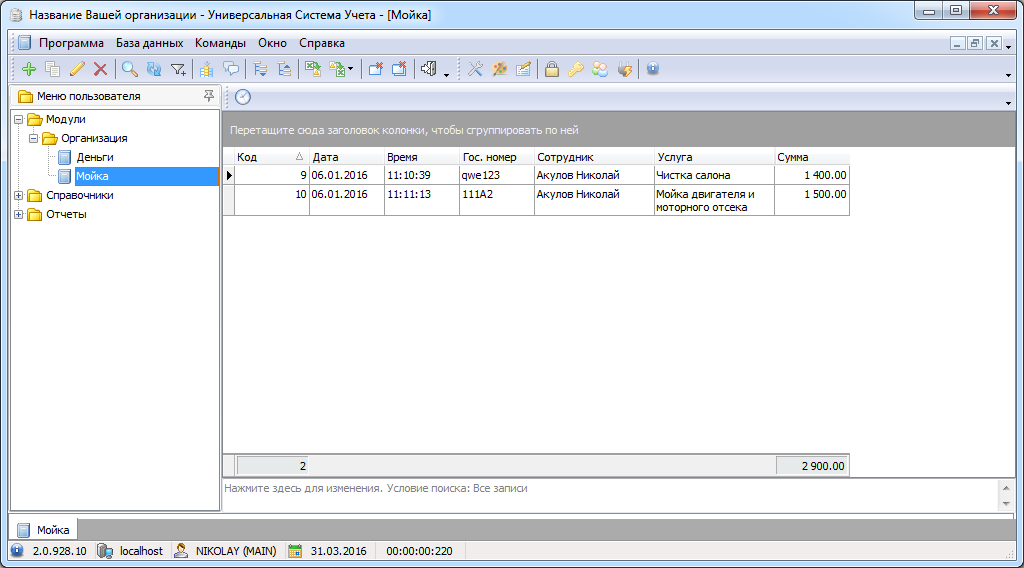Open the toolbar options arrow at far right
The height and width of the screenshot is (568, 1024).
point(1008,76)
